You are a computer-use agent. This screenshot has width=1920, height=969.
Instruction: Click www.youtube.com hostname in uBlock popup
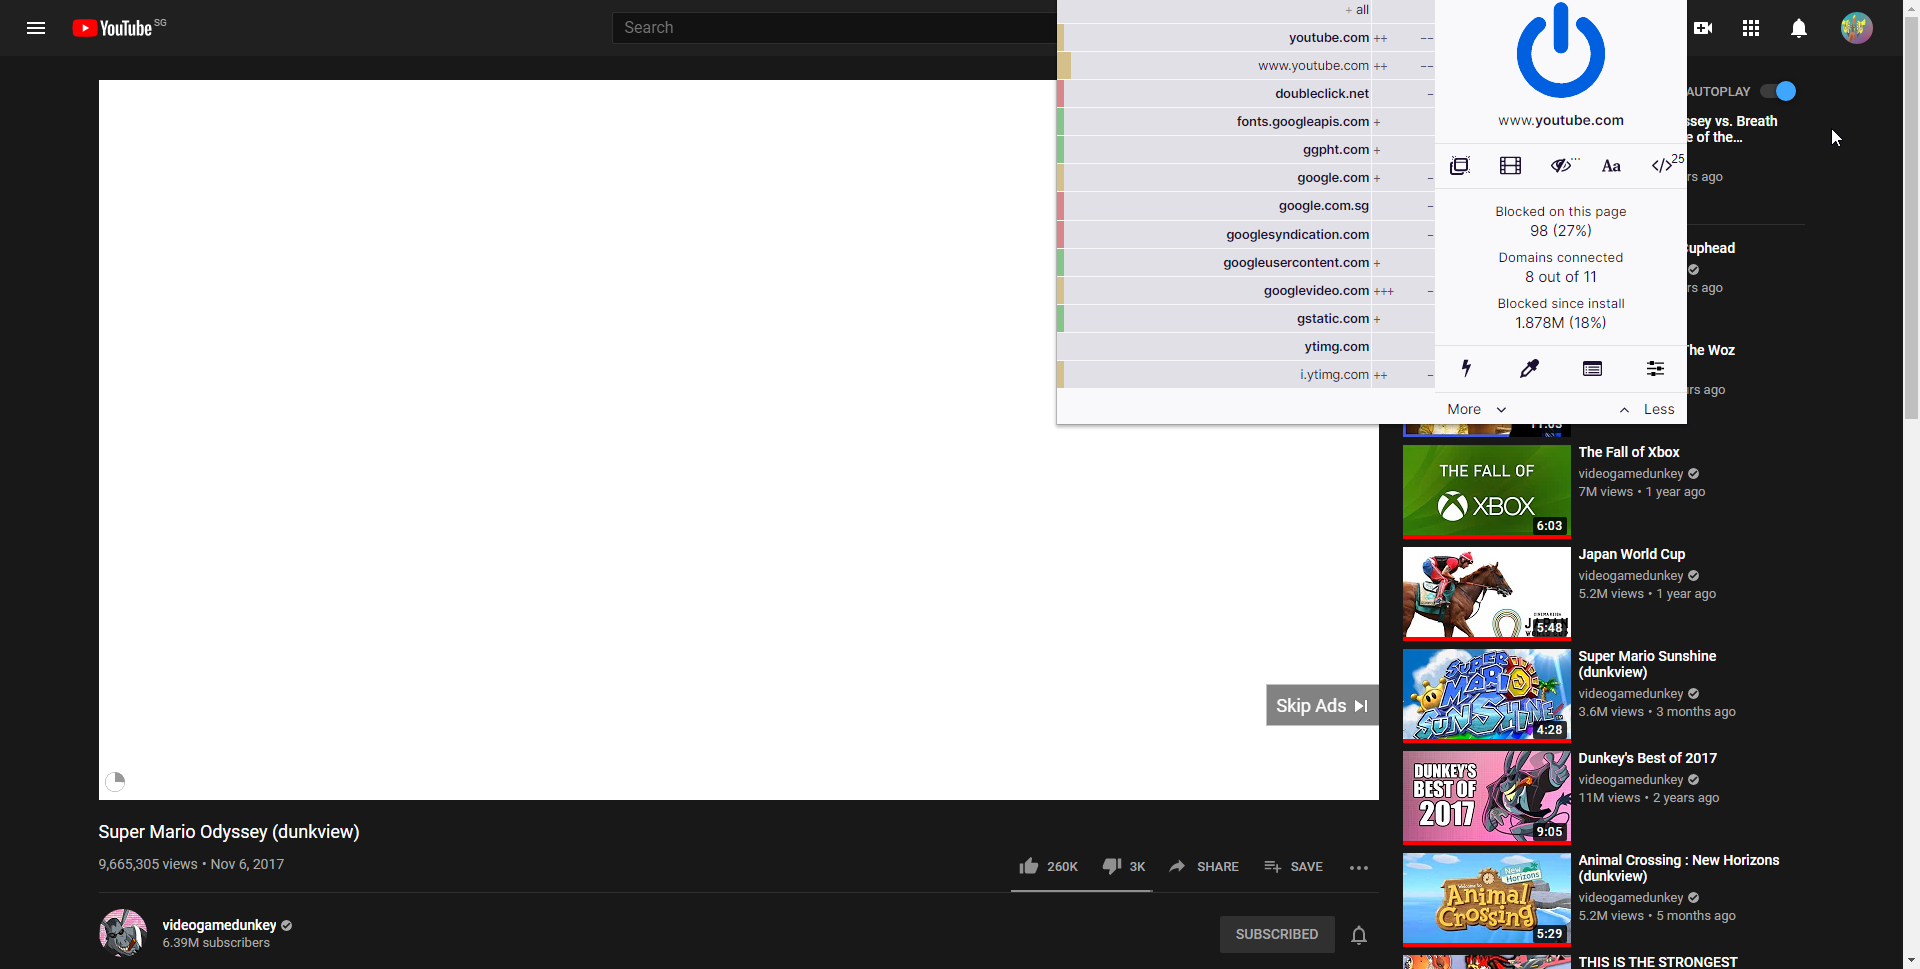click(x=1560, y=120)
